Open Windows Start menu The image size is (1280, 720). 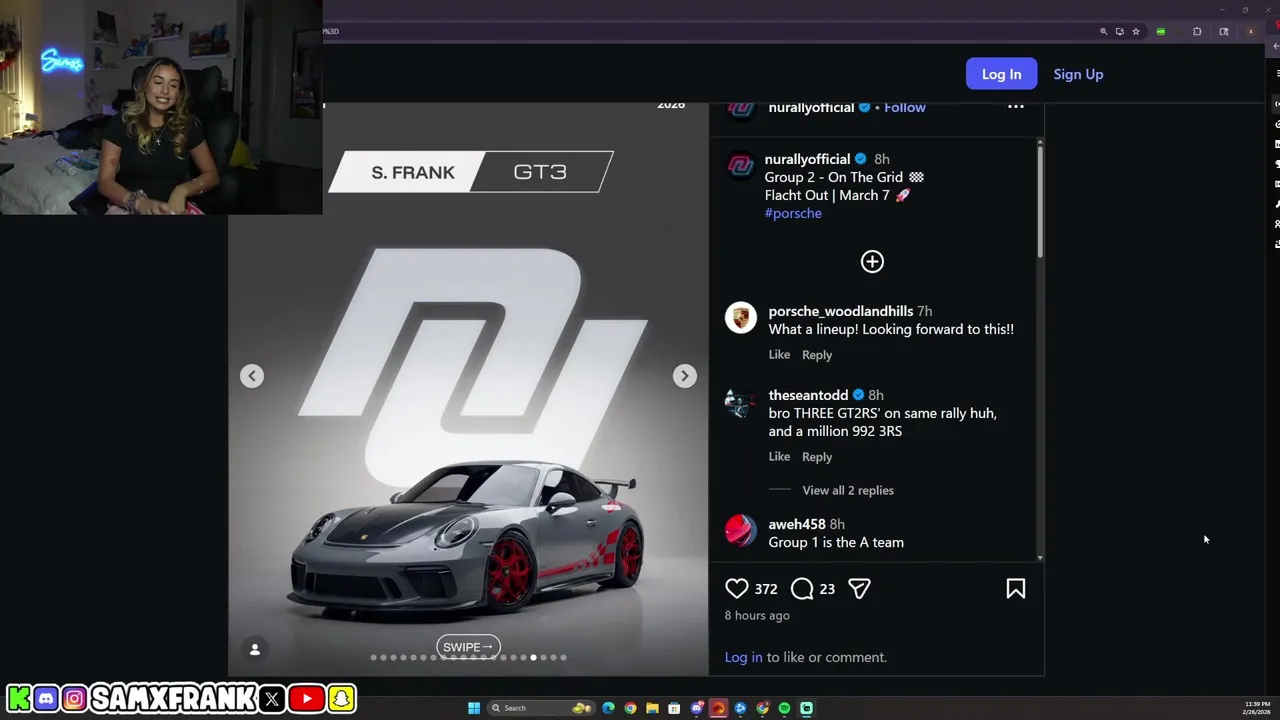pyautogui.click(x=474, y=708)
